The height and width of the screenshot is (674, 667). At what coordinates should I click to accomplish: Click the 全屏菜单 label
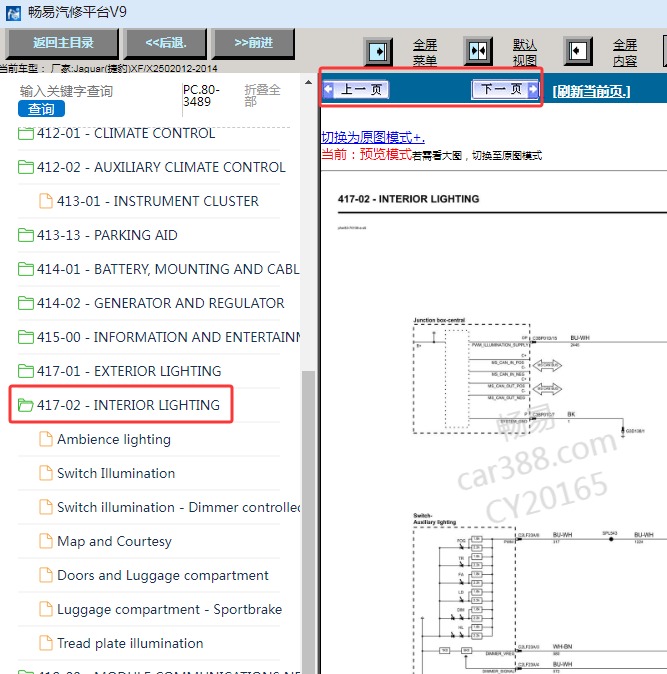(x=425, y=52)
